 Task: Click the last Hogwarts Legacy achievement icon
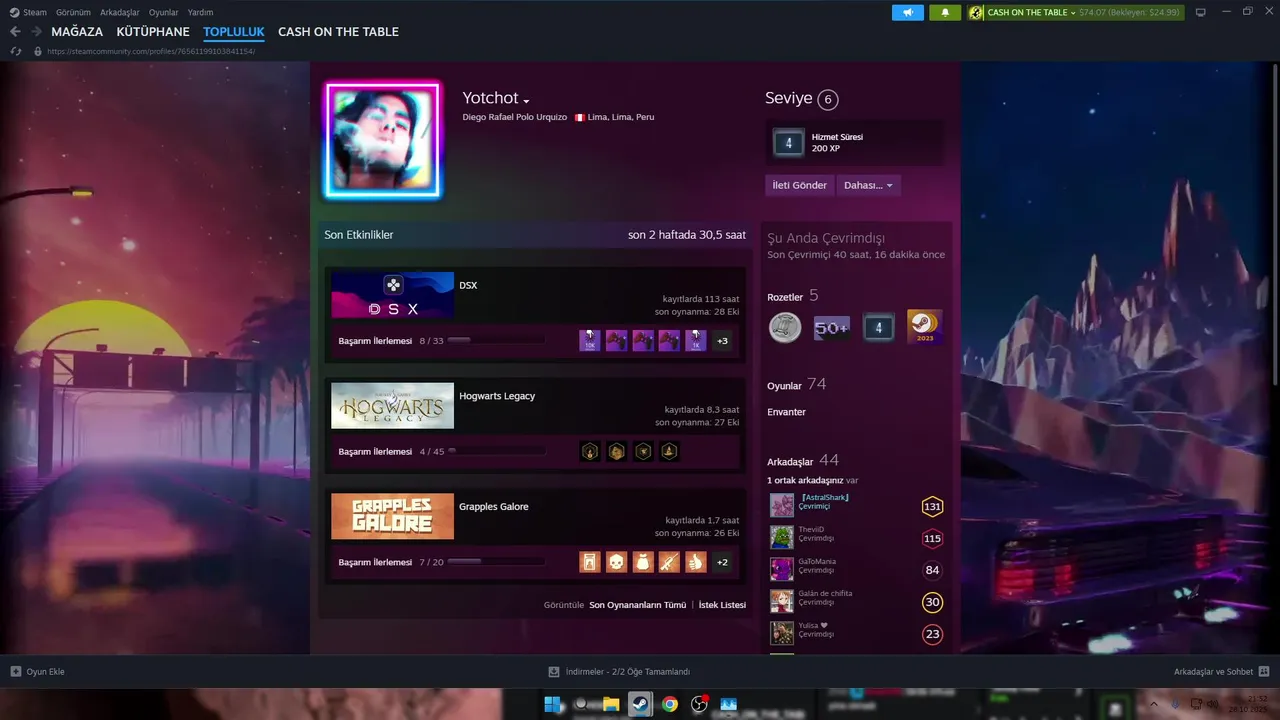(669, 452)
